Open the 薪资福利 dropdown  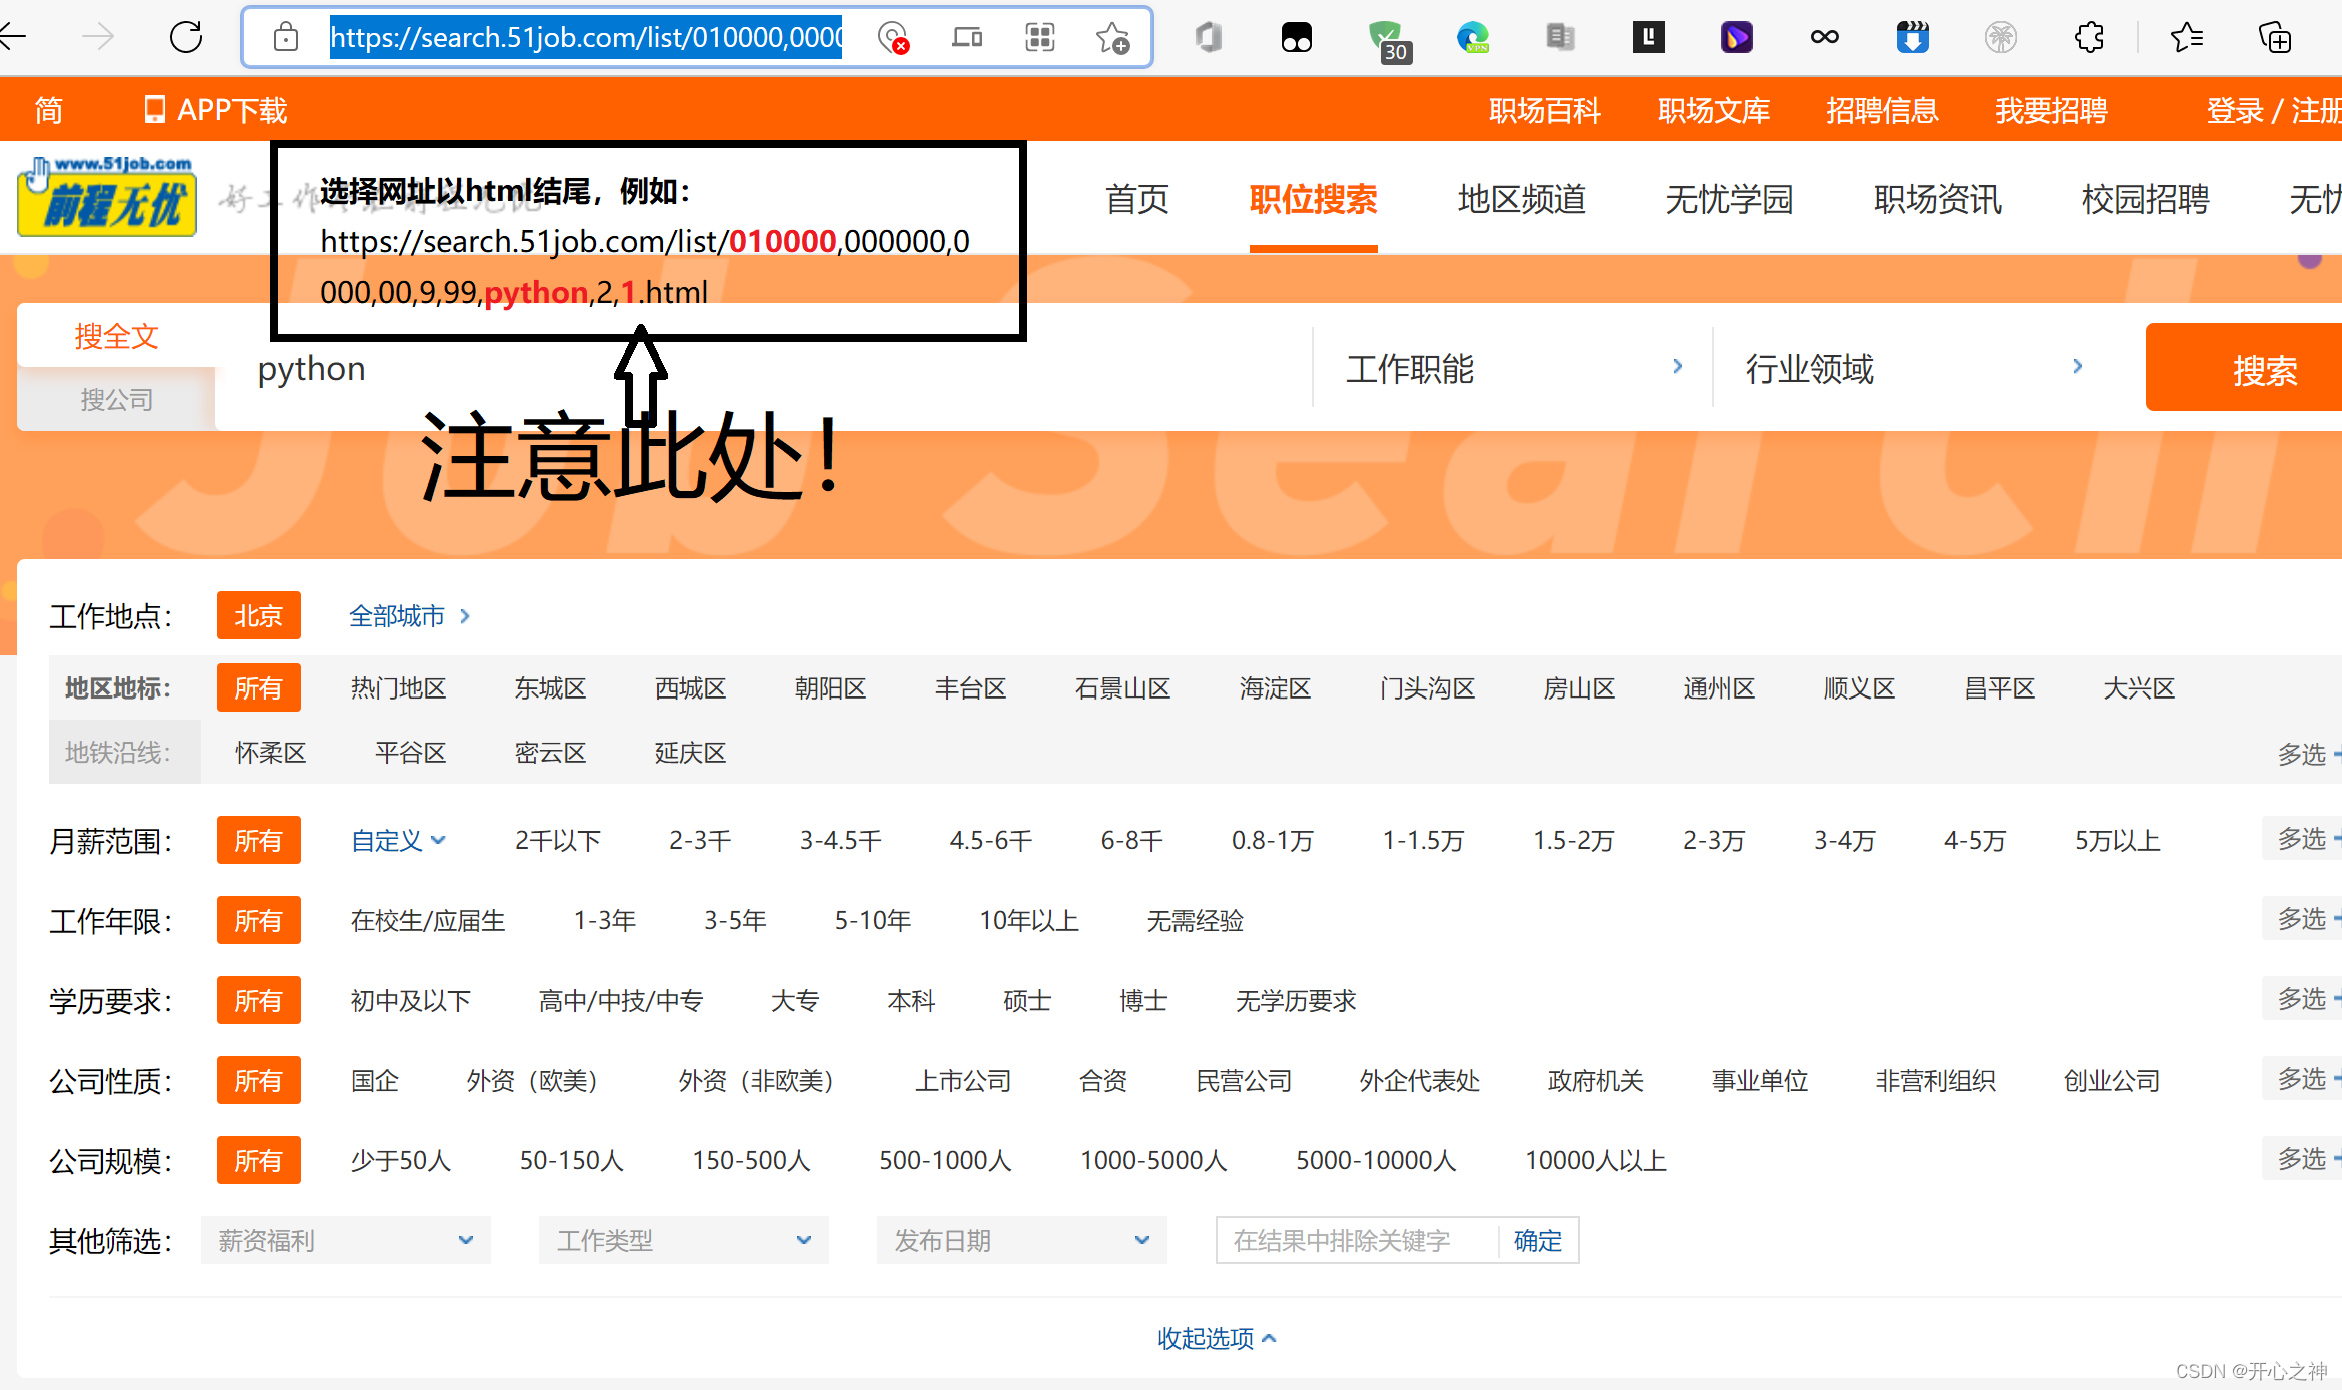point(345,1240)
